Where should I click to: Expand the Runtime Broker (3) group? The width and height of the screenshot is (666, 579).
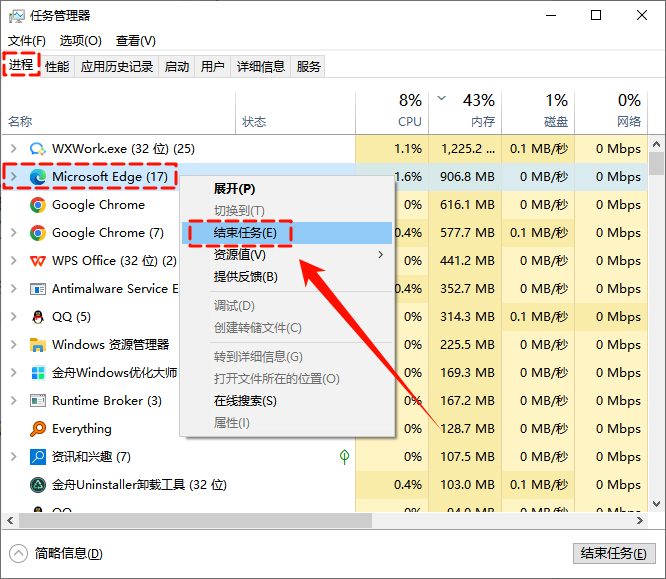tap(14, 401)
